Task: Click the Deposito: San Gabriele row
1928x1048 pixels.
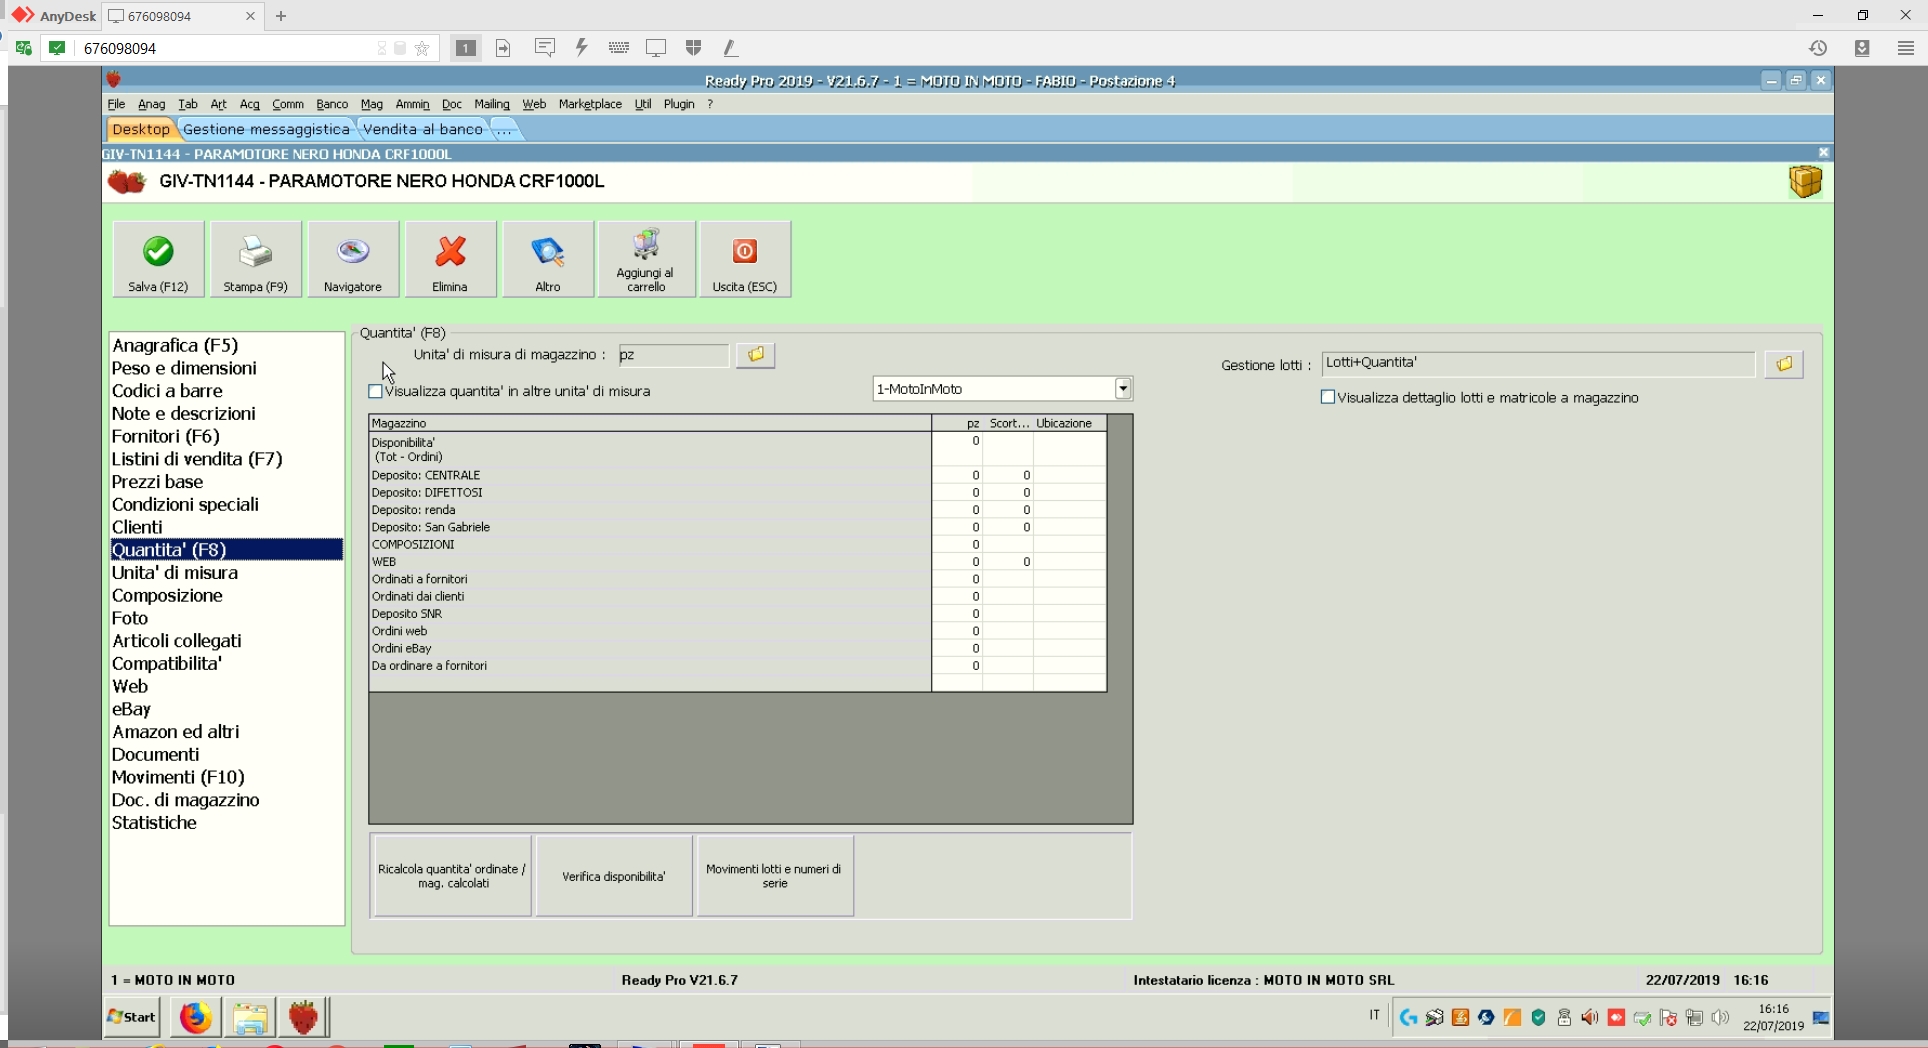Action: 738,528
